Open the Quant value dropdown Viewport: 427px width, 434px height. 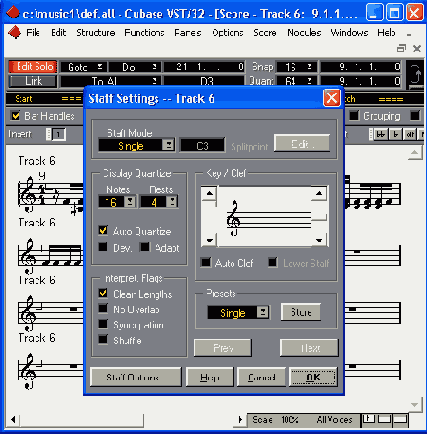point(296,81)
